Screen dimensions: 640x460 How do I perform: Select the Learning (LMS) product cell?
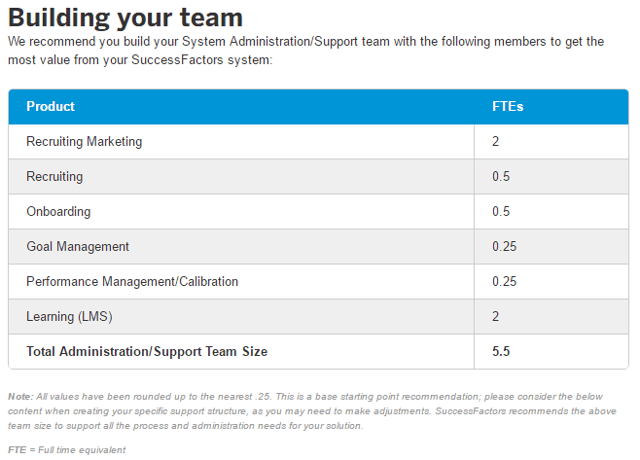[69, 317]
